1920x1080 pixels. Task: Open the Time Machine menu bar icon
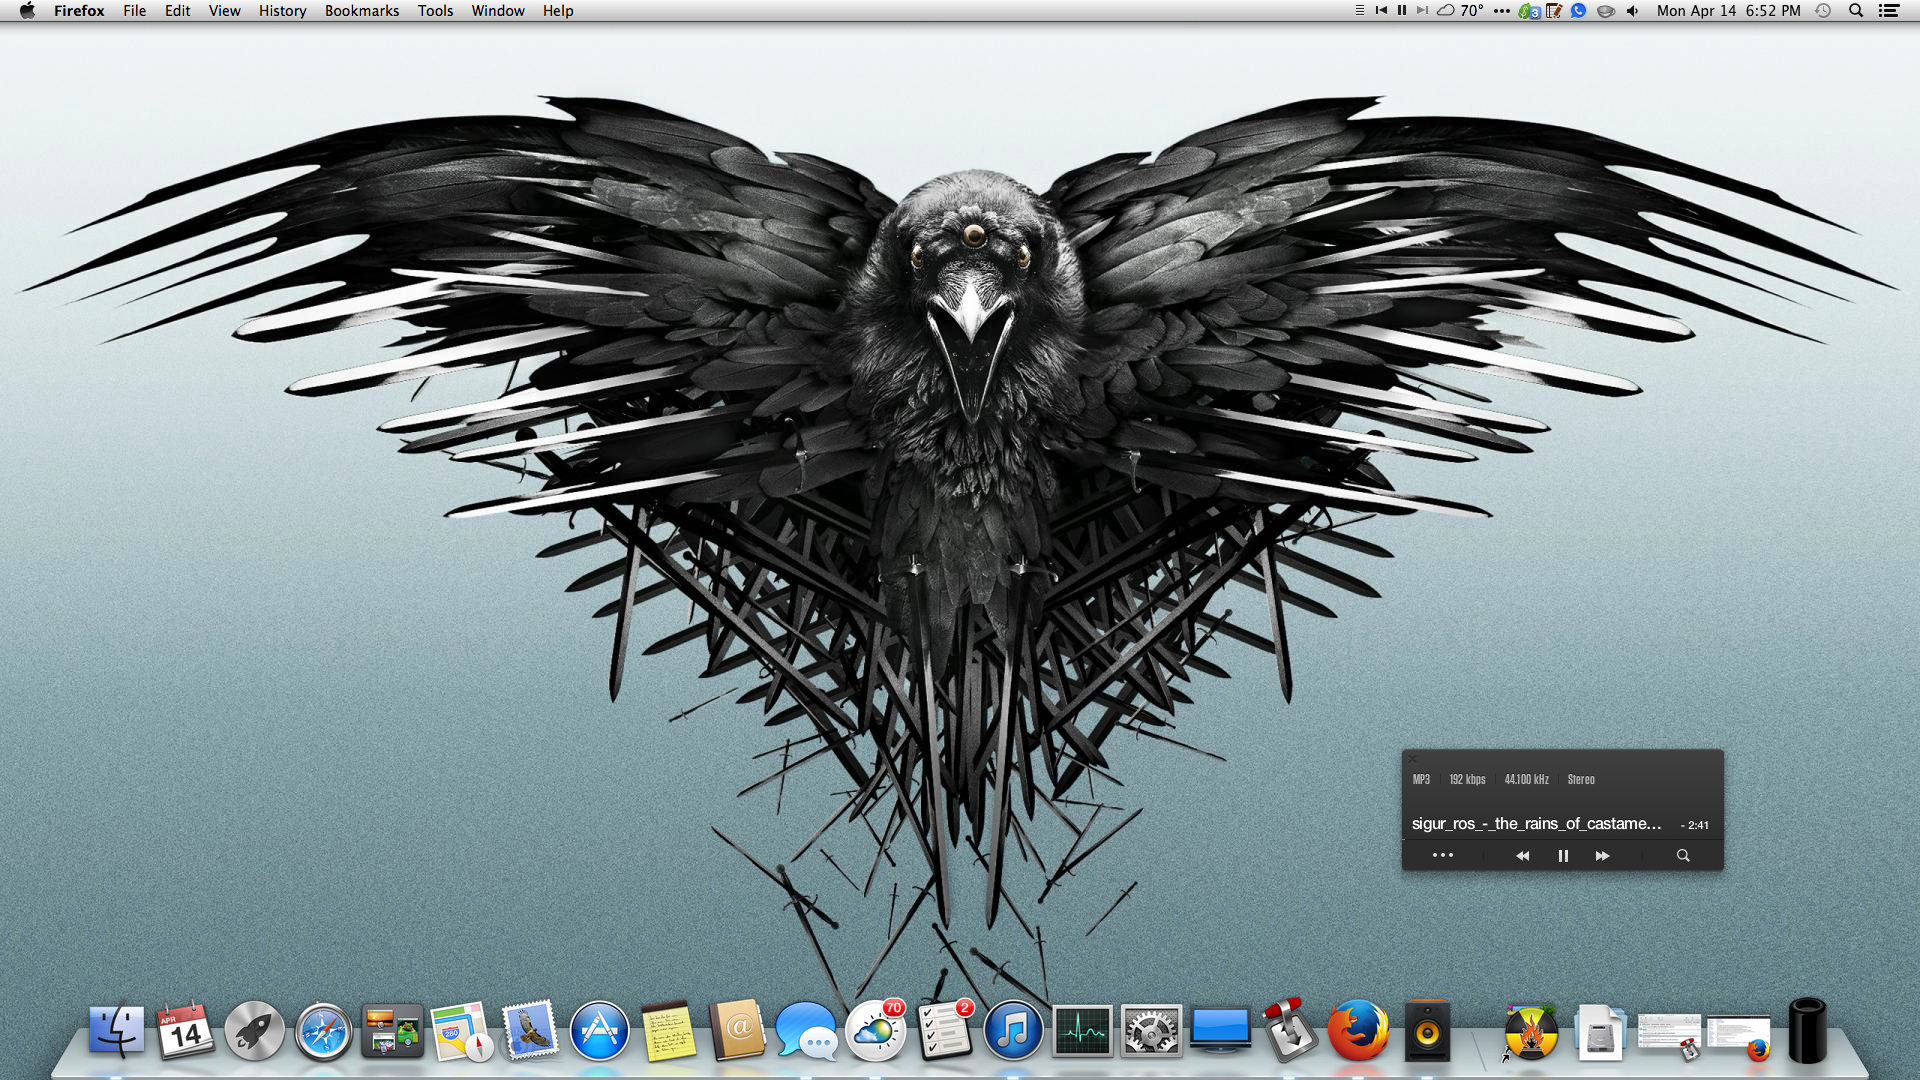tap(1823, 11)
